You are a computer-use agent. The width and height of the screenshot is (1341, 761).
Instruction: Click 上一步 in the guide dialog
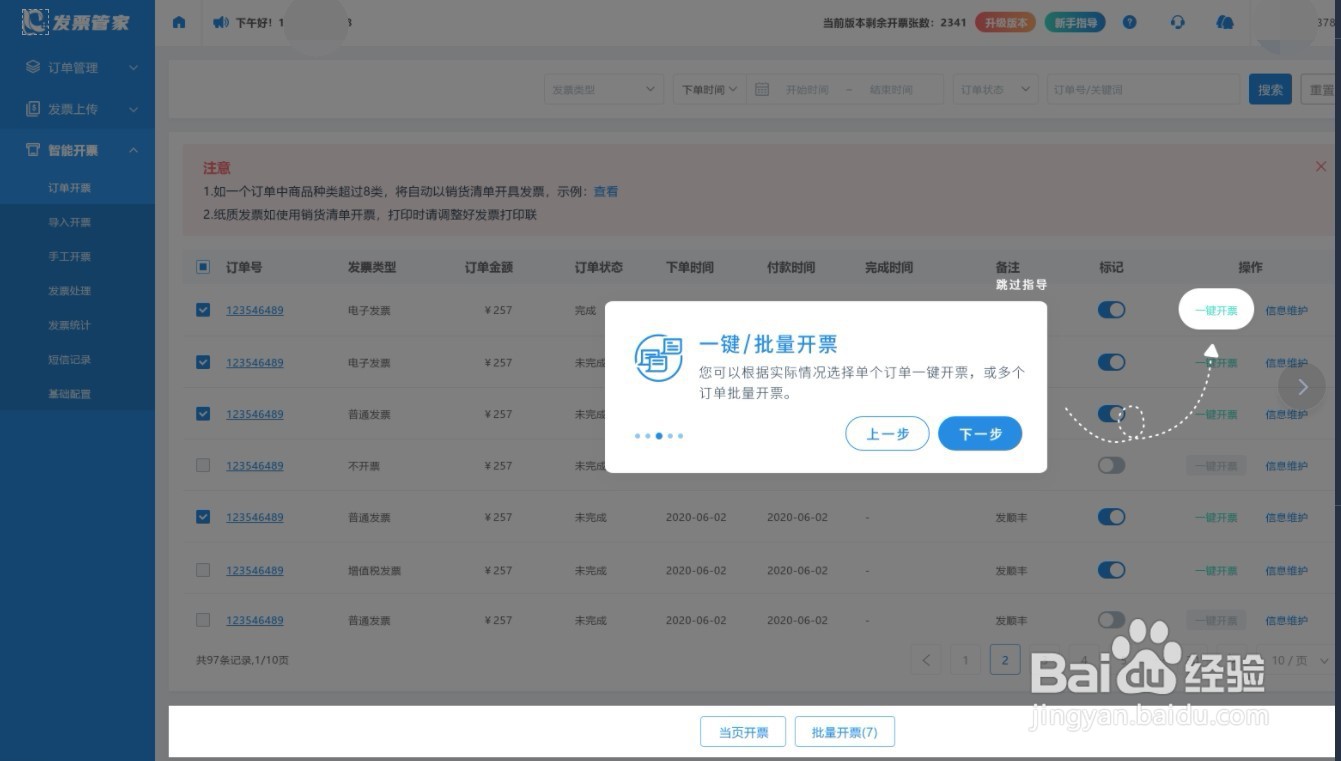[x=887, y=434]
